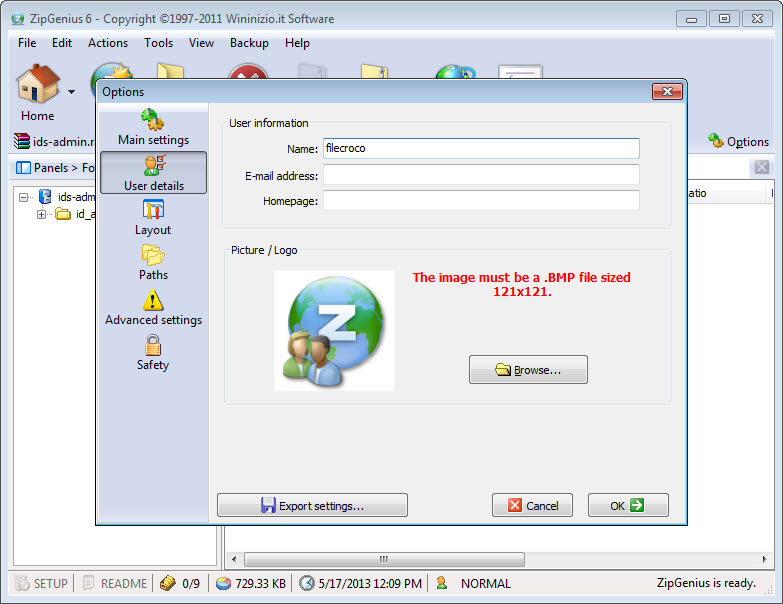Click the scrollbar right arrow
Viewport: 783px width, 604px height.
point(765,559)
